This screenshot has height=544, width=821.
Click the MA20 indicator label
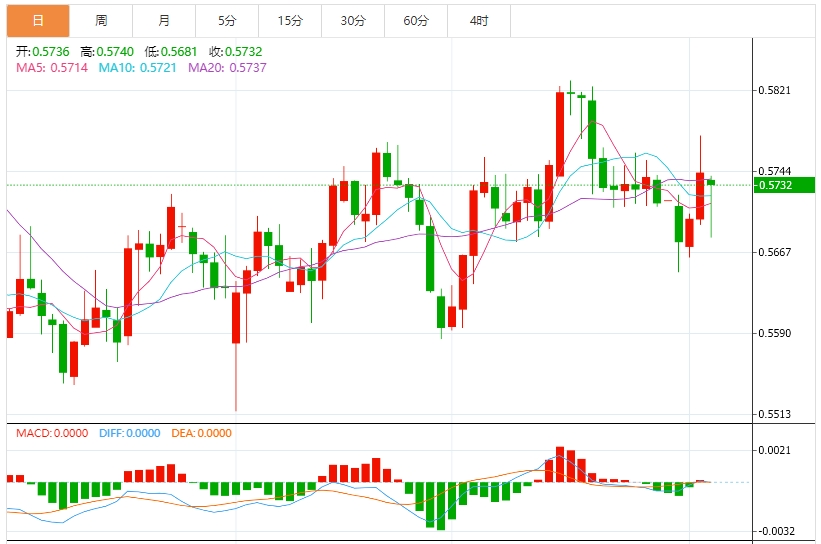(227, 68)
